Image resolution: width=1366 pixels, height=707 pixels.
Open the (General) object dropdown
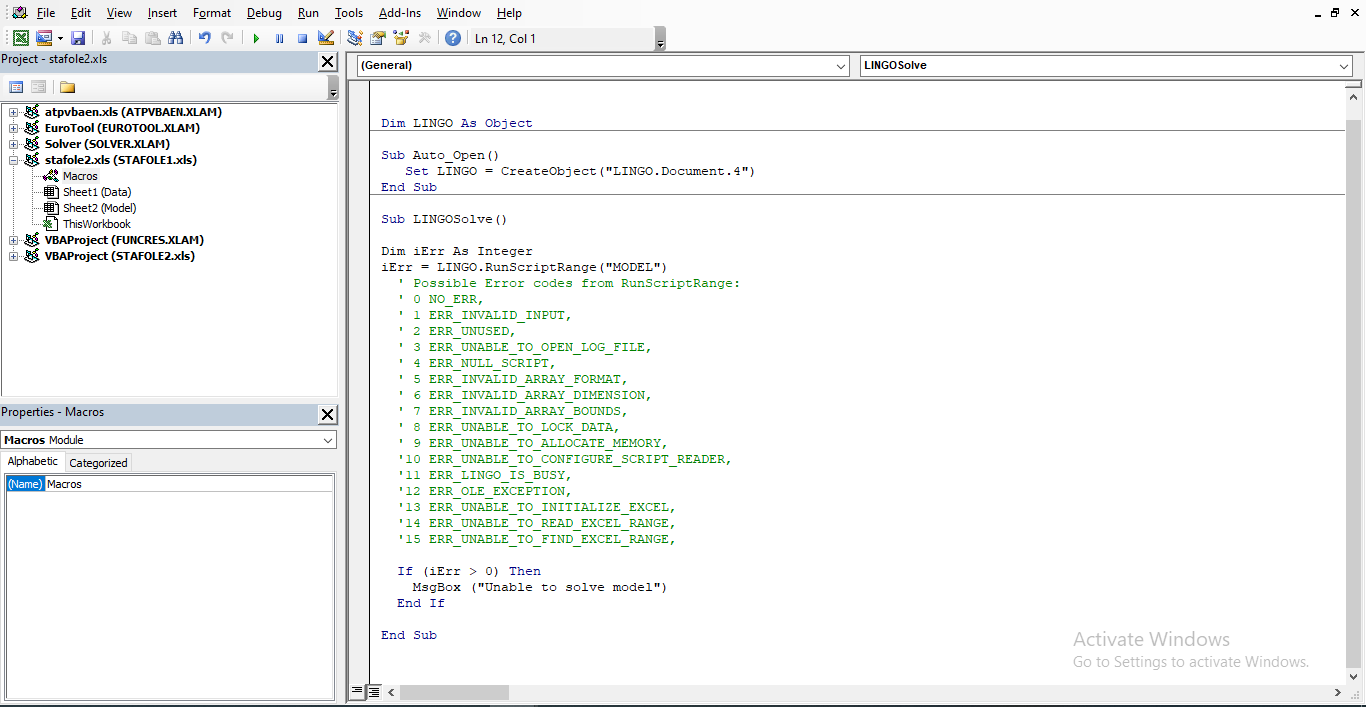[841, 66]
